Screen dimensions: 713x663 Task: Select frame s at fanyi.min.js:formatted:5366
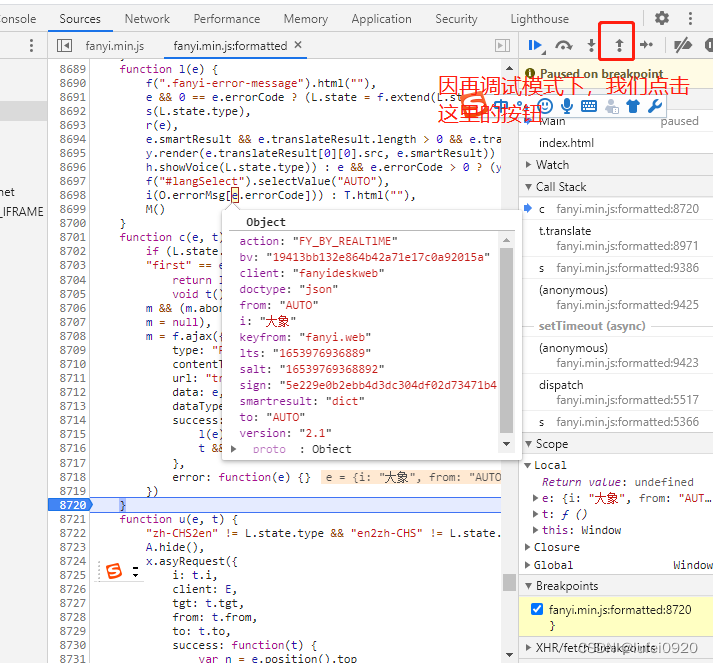(618, 422)
